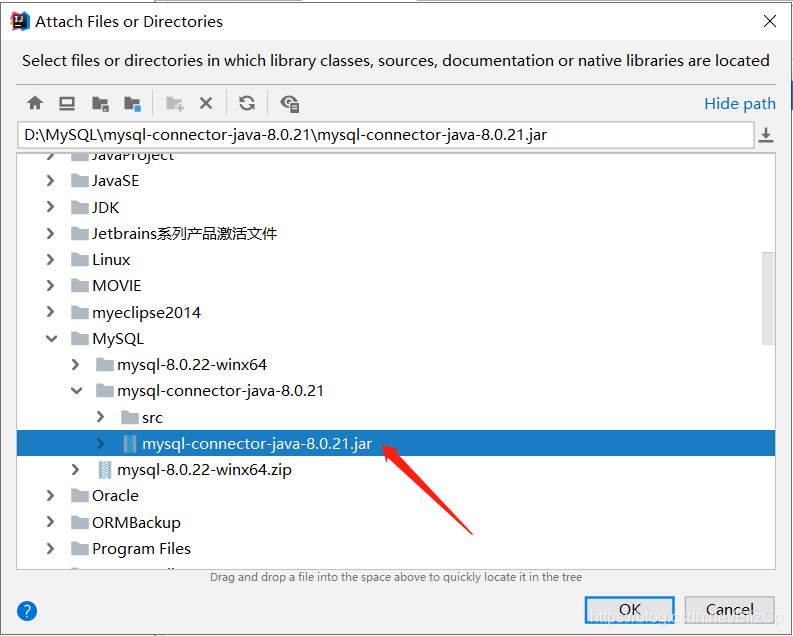Image resolution: width=793 pixels, height=636 pixels.
Task: Confirm with the OK button
Action: (x=629, y=610)
